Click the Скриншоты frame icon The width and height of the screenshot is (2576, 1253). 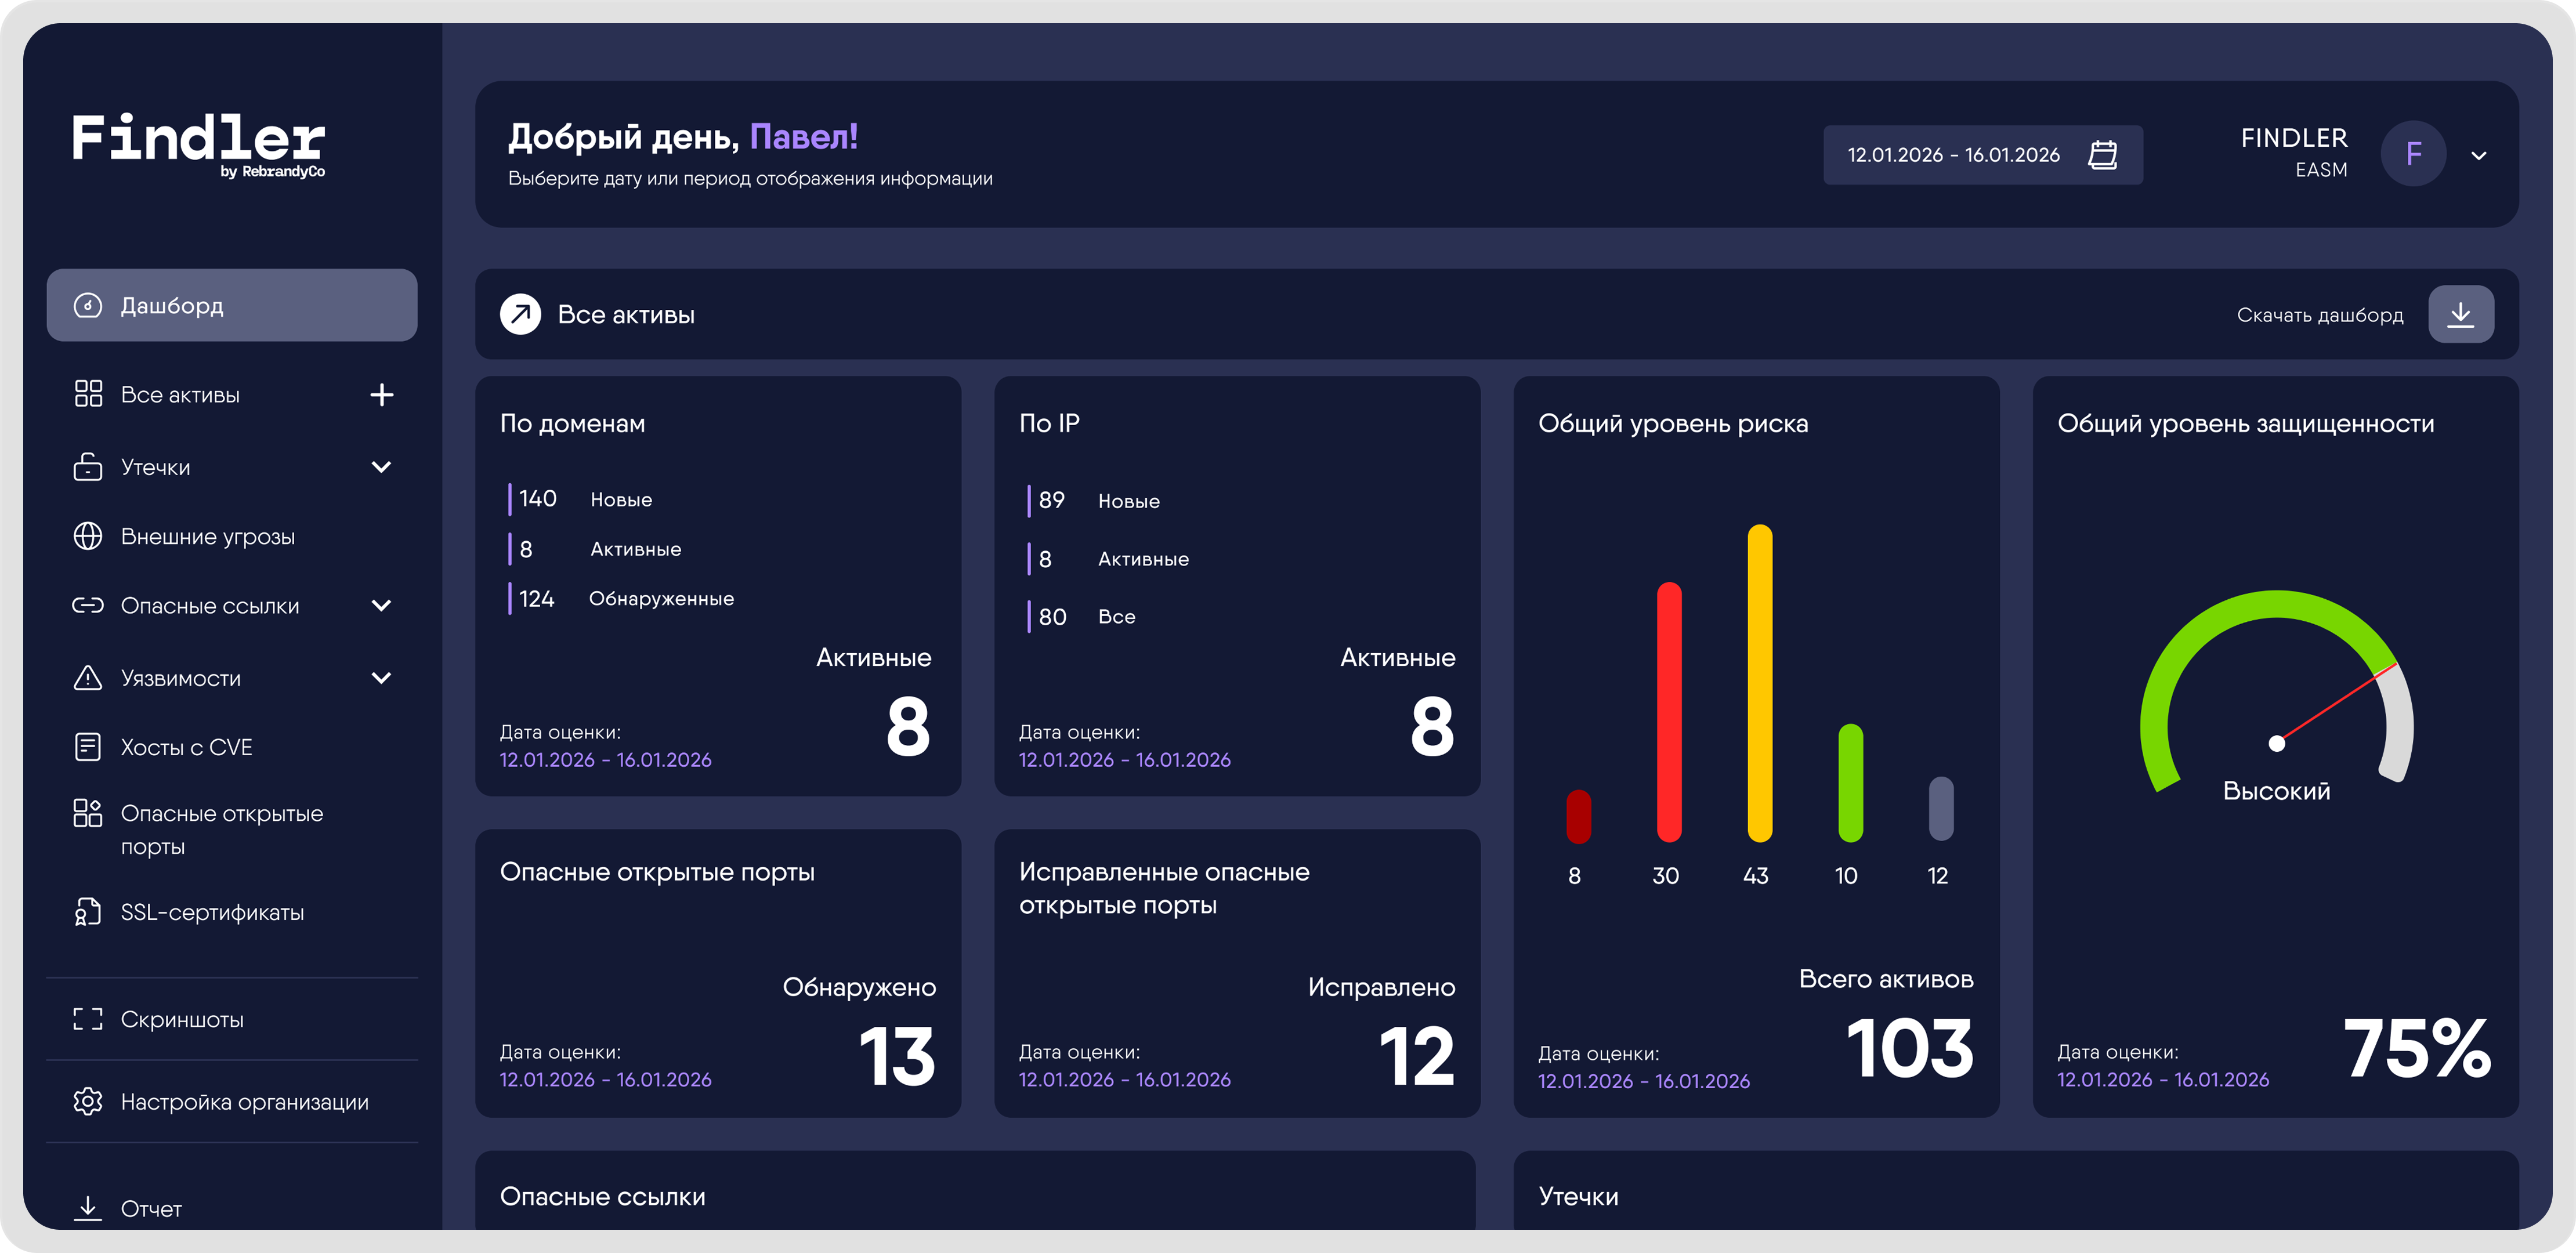(88, 1019)
